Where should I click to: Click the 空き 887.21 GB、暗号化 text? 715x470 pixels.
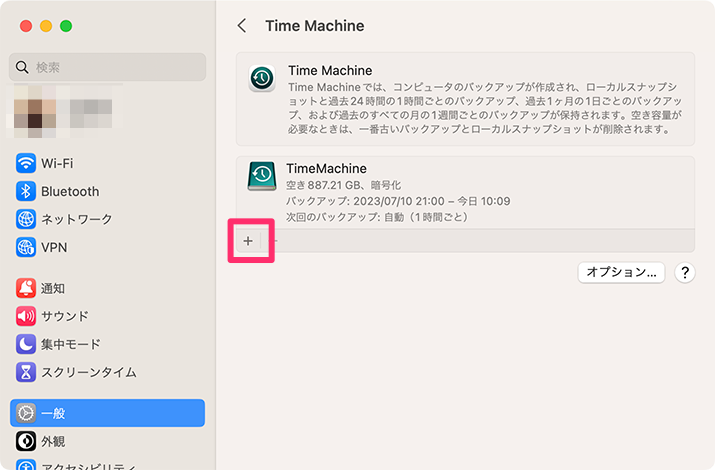(343, 185)
